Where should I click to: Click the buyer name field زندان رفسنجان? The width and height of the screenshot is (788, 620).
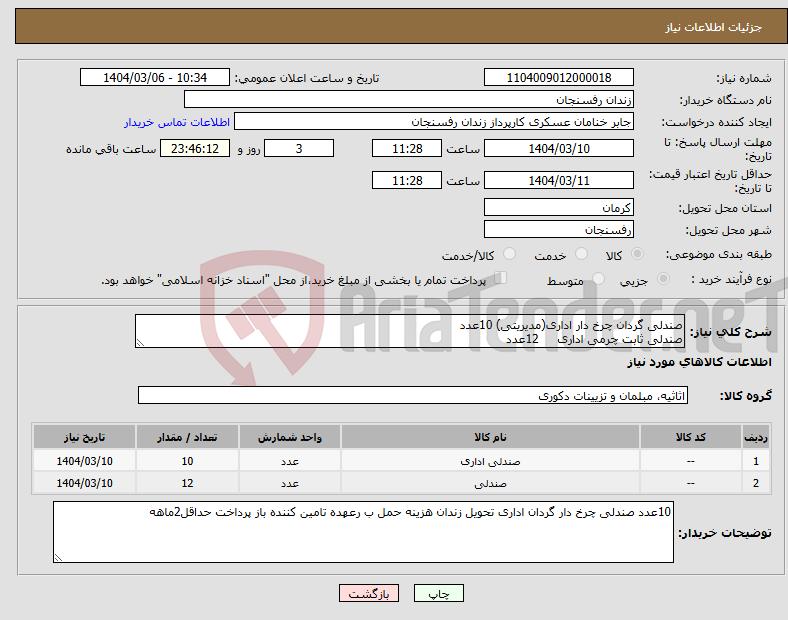tap(409, 99)
